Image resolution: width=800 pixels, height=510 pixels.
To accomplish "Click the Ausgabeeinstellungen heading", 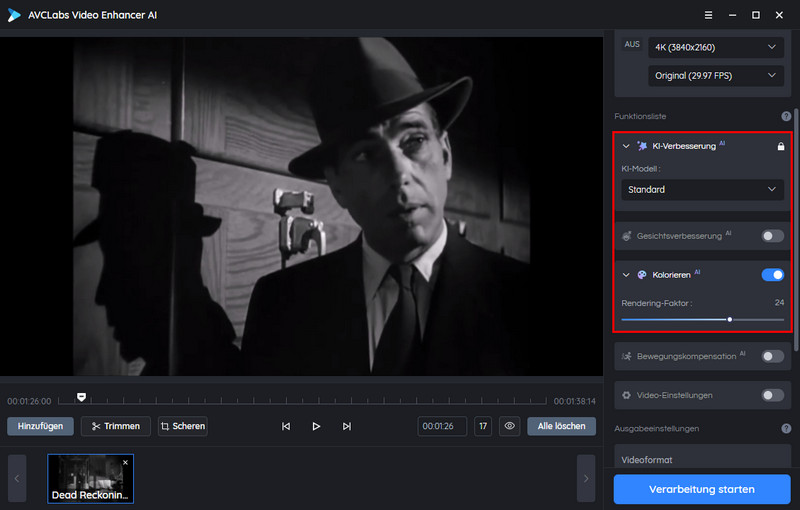I will (x=656, y=428).
